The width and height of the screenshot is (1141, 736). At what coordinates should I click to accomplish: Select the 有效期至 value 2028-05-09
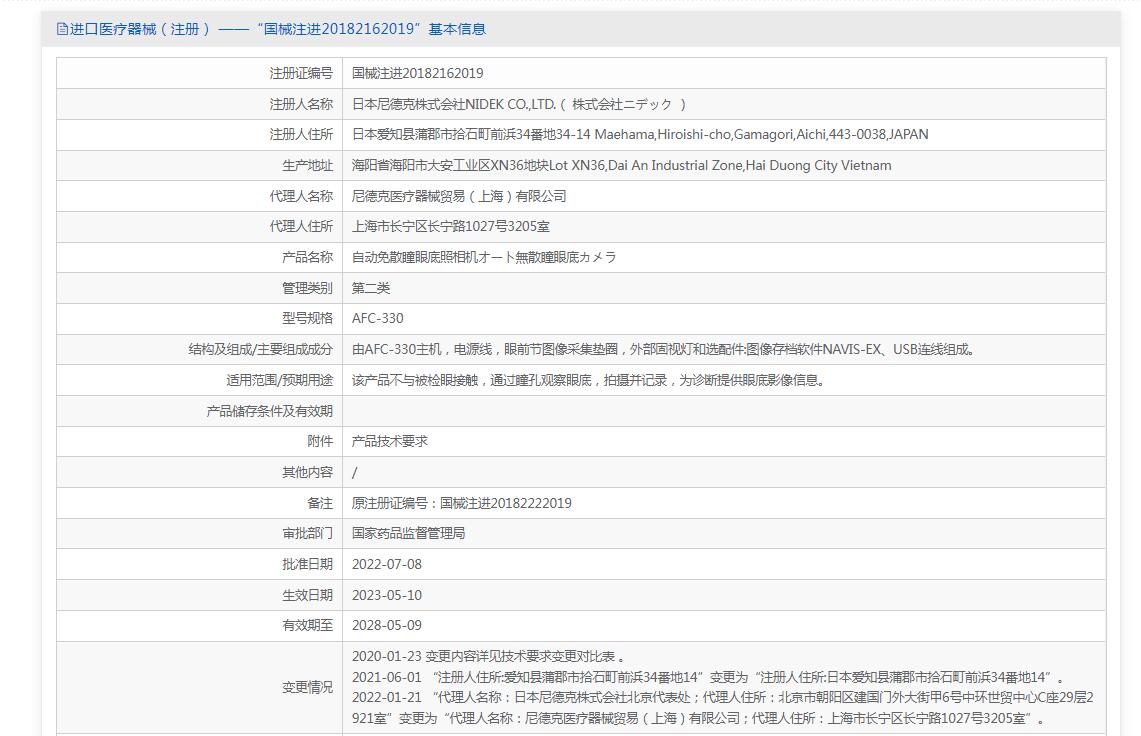(386, 625)
